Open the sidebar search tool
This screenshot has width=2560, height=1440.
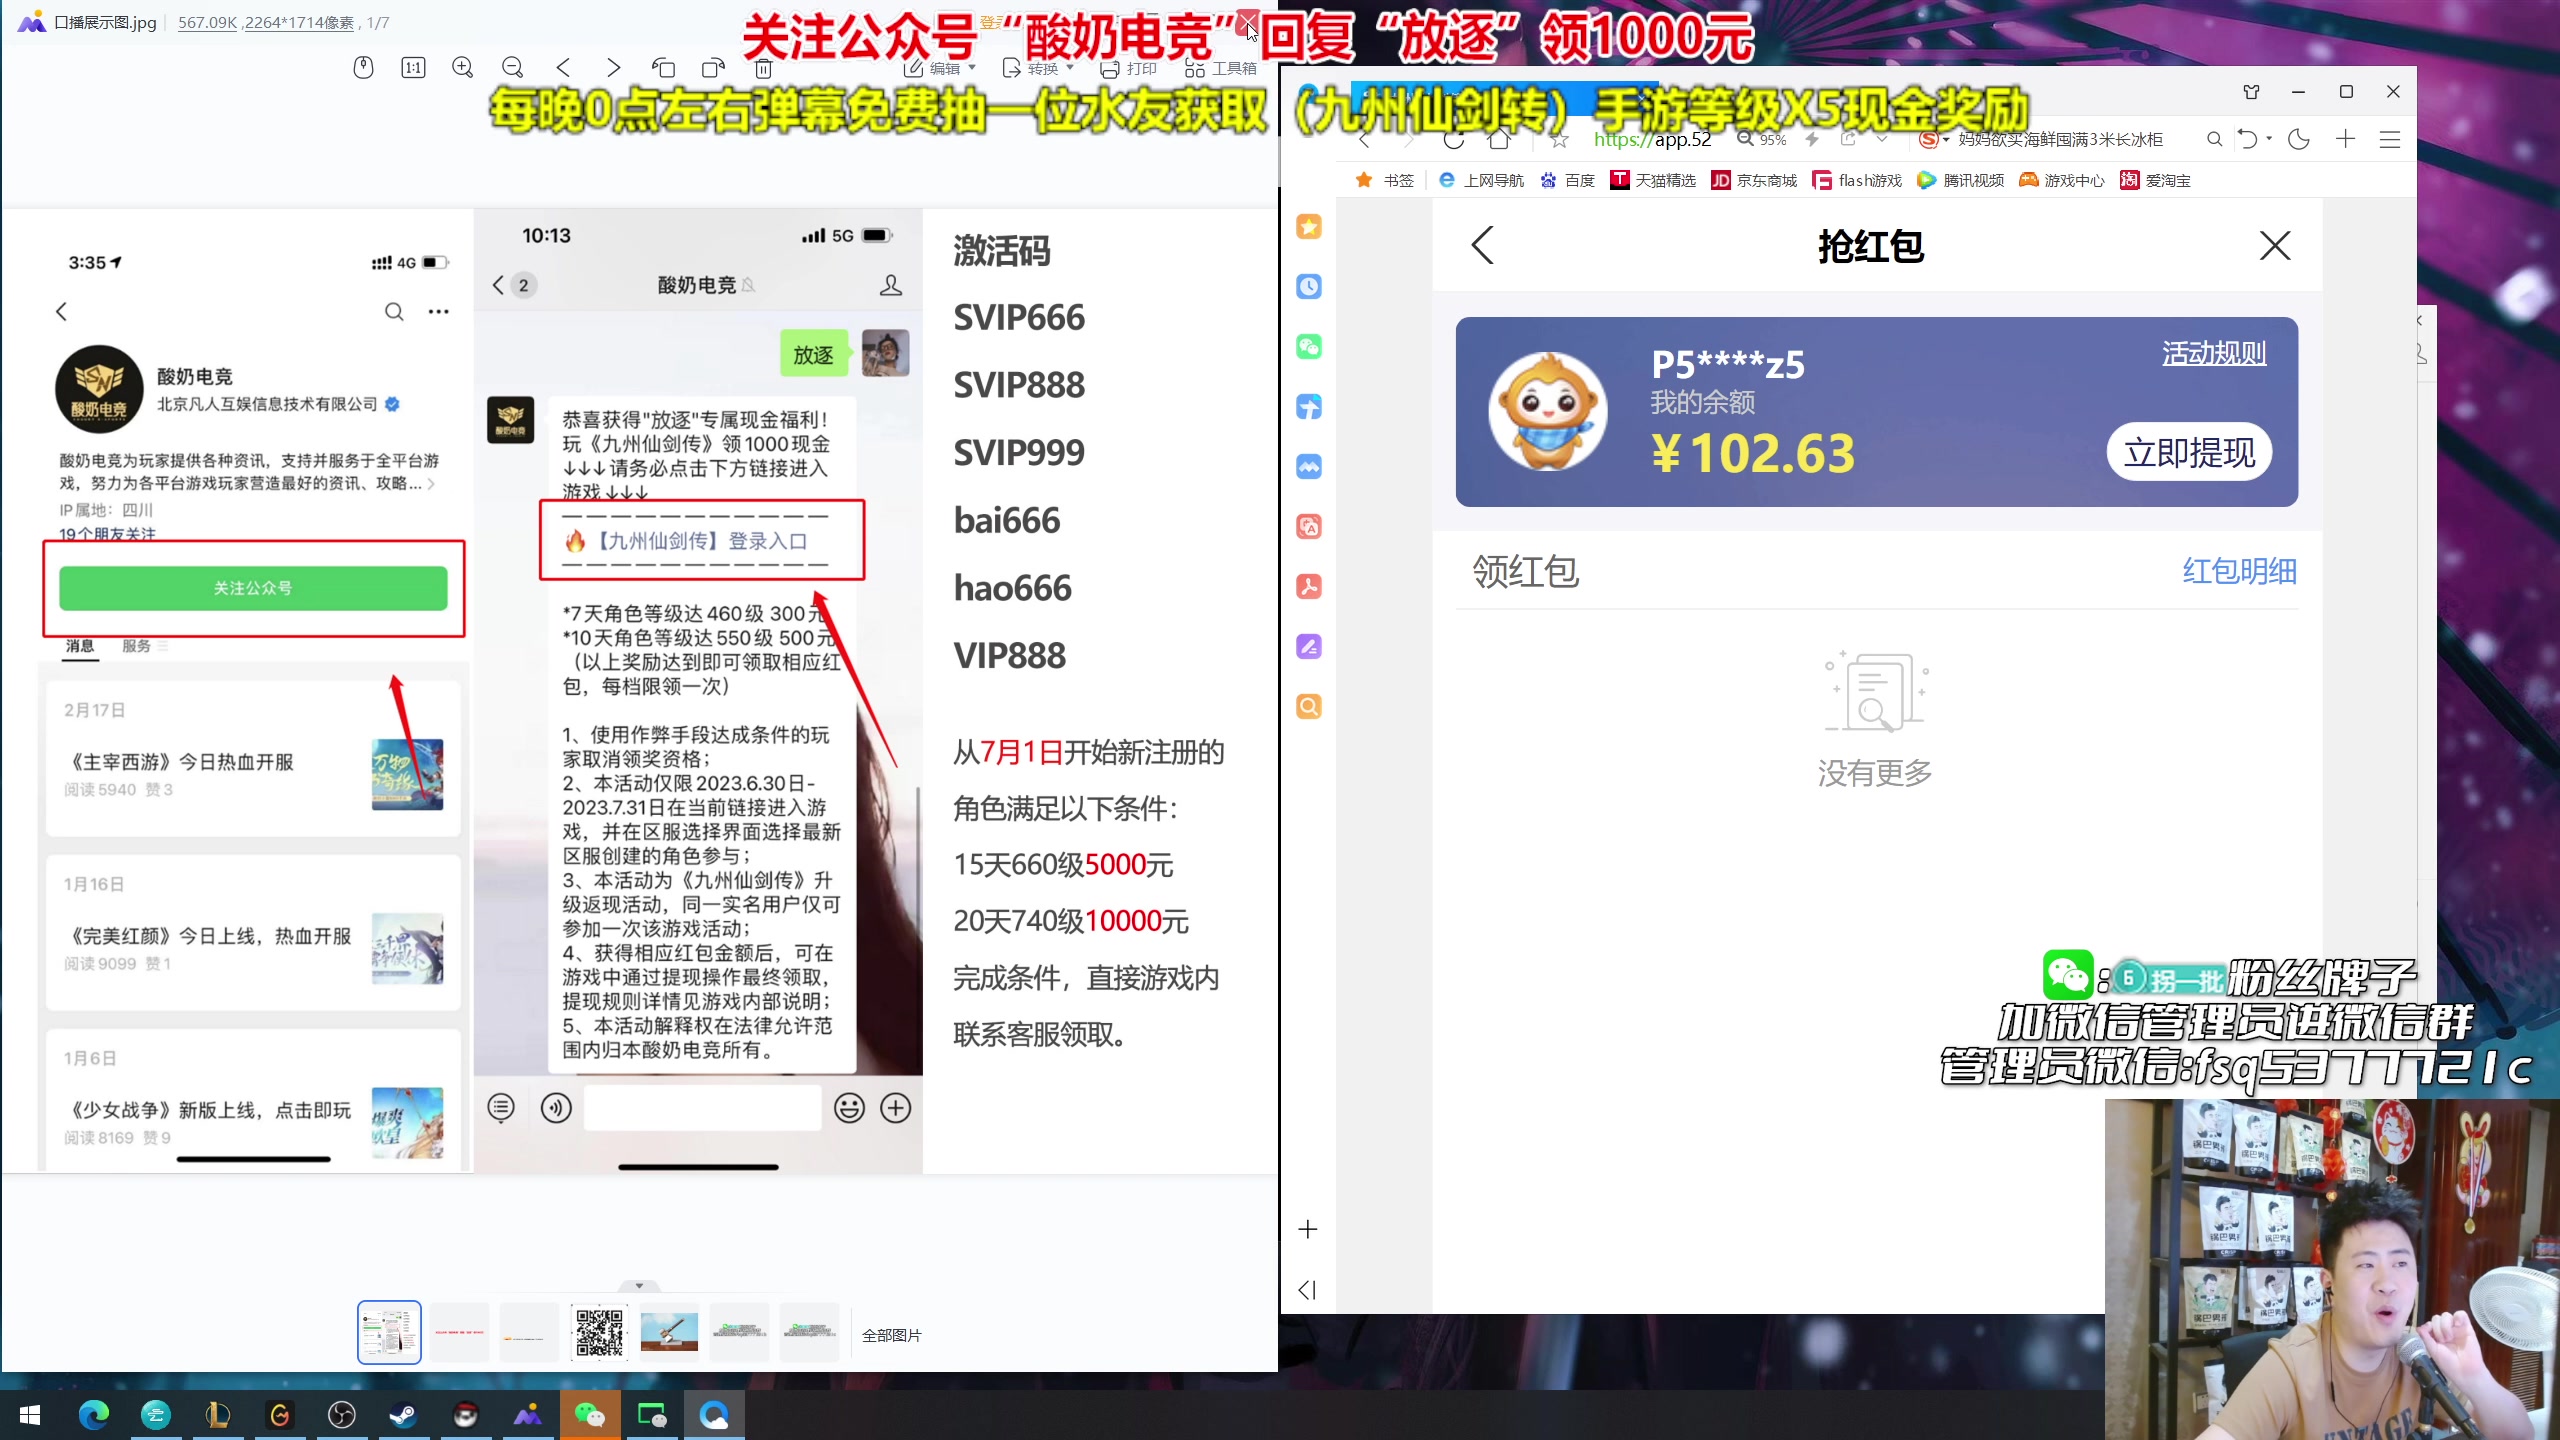pyautogui.click(x=1308, y=706)
